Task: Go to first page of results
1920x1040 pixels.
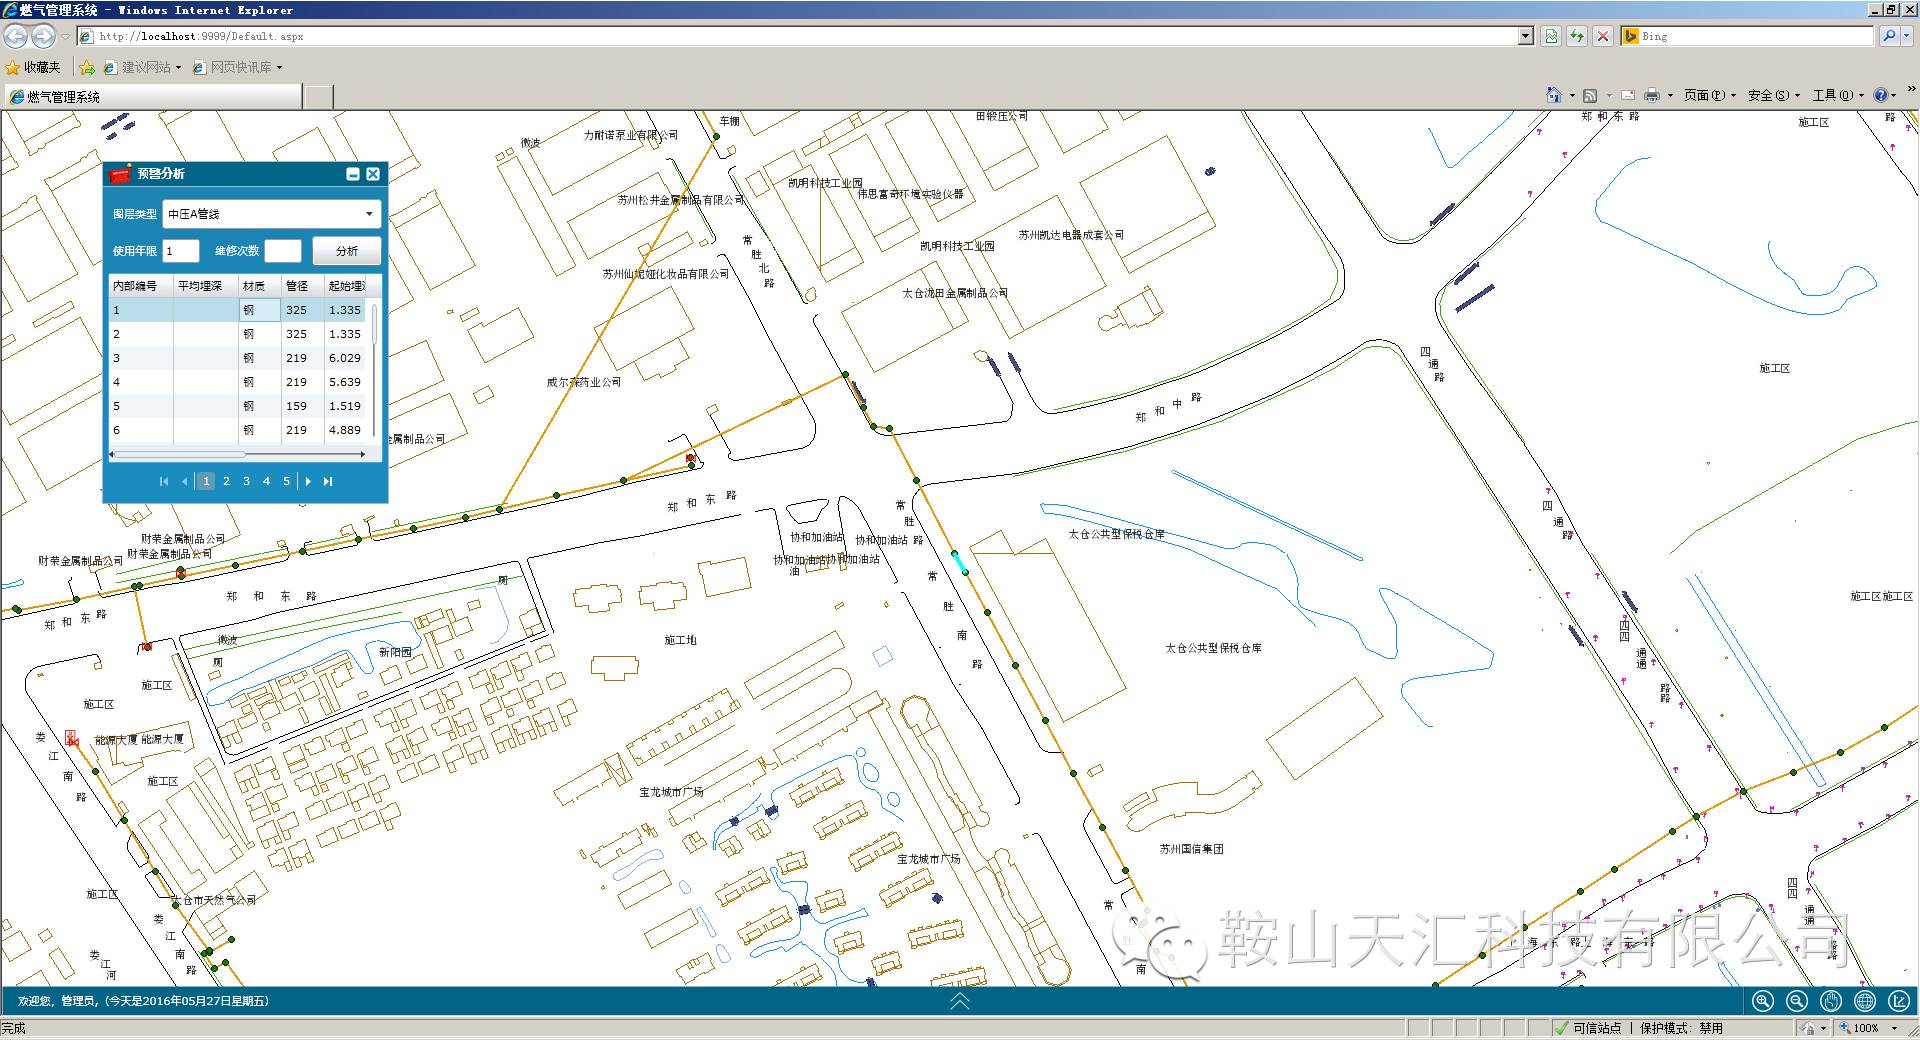Action: (164, 481)
